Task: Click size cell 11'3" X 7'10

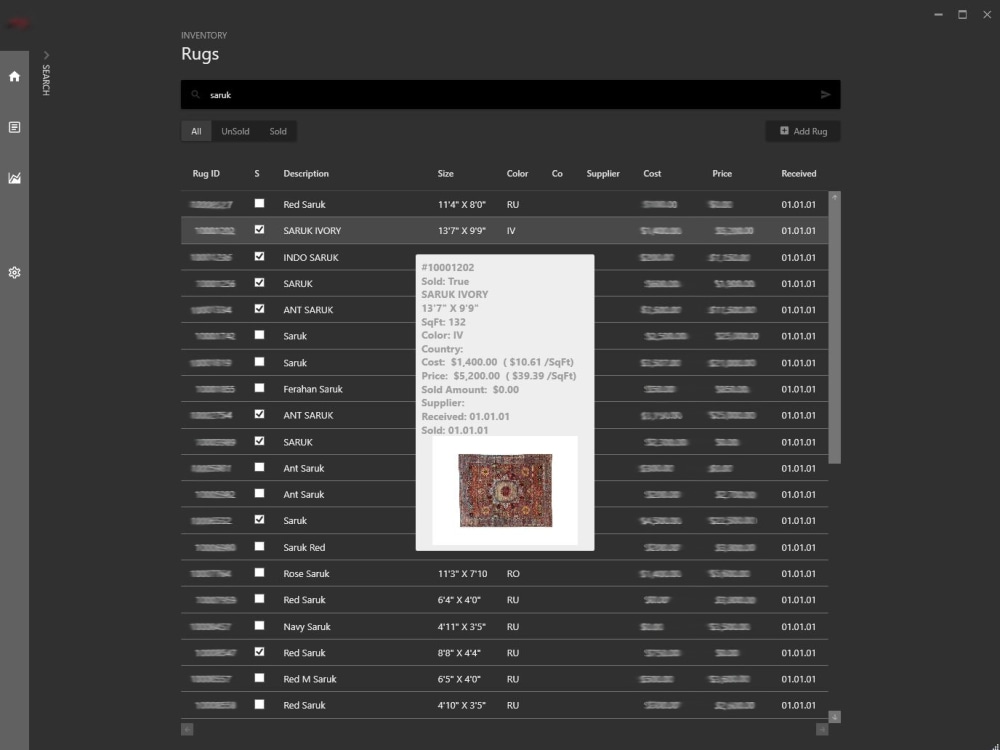Action: (462, 574)
